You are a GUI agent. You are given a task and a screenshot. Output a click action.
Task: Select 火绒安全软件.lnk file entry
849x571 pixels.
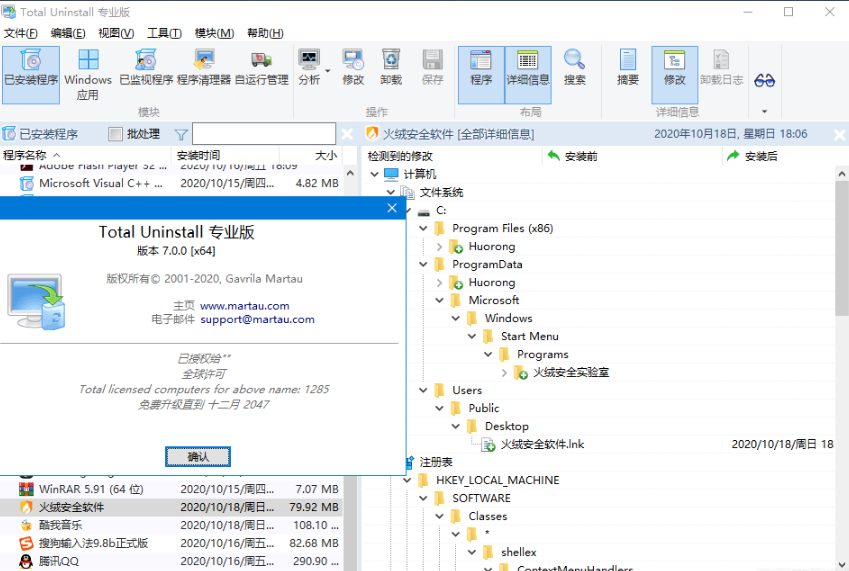[x=542, y=444]
